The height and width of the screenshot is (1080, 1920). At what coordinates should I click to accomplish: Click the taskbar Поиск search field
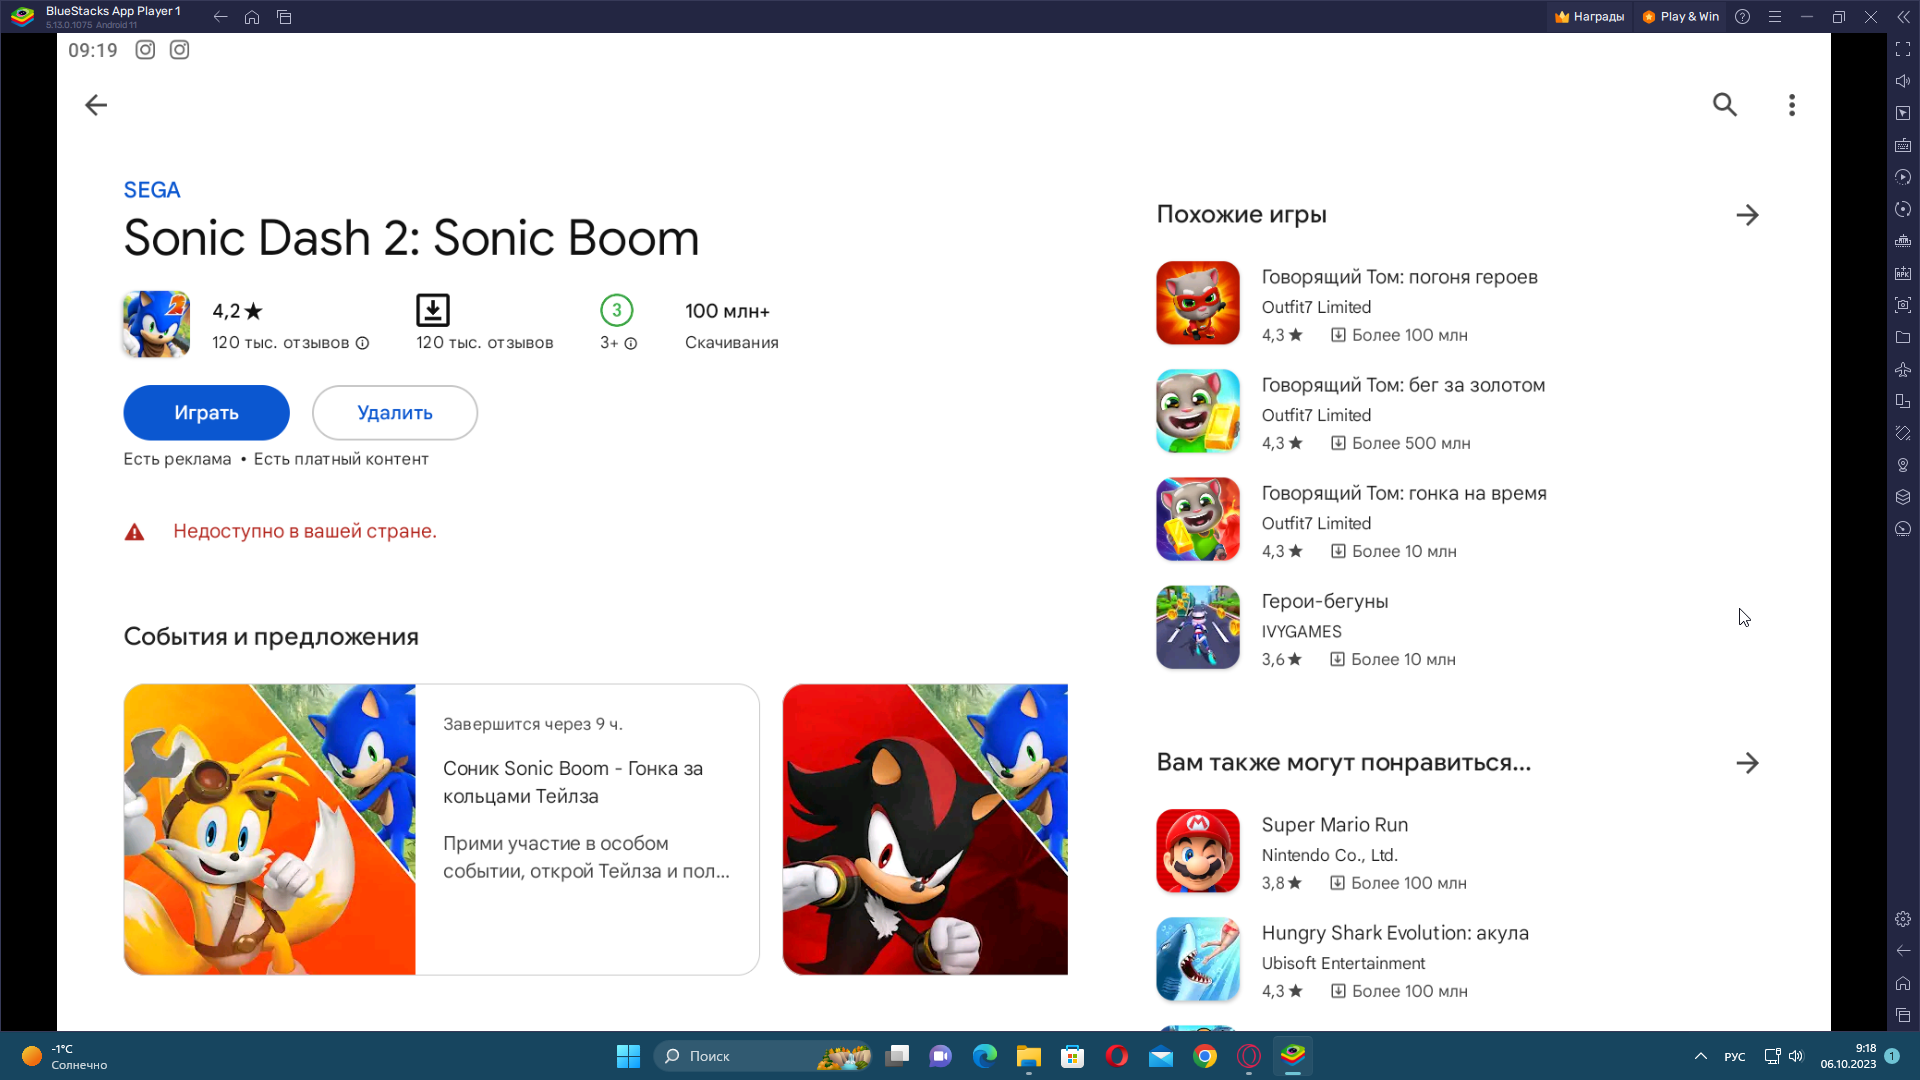click(764, 1056)
